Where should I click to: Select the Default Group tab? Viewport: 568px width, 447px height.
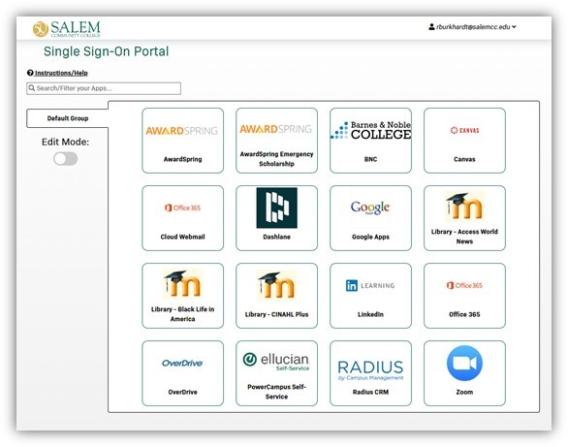pos(67,118)
